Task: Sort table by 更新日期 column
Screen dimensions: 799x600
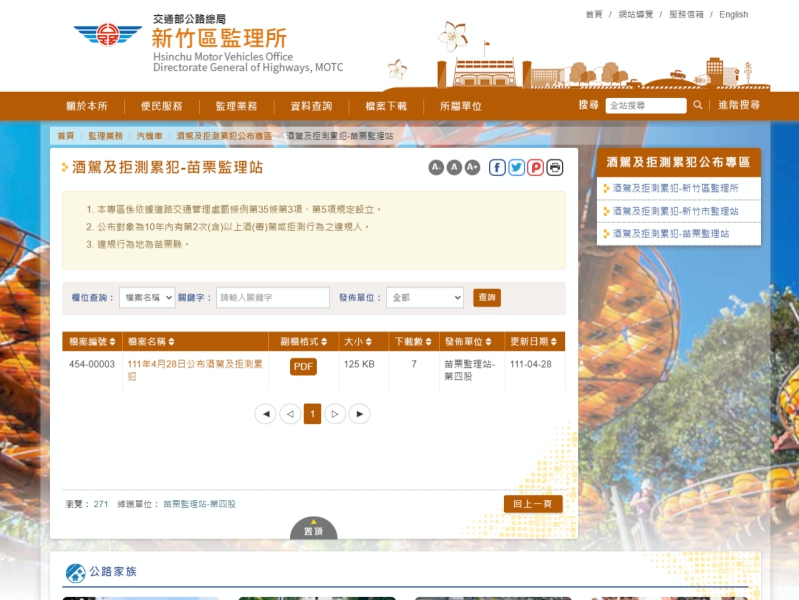Action: (534, 342)
